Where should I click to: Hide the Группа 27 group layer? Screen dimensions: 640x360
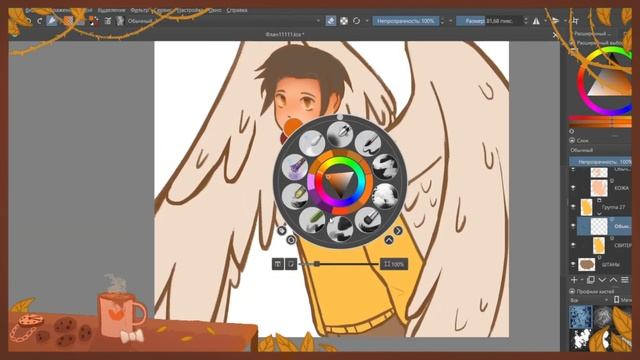coord(573,207)
